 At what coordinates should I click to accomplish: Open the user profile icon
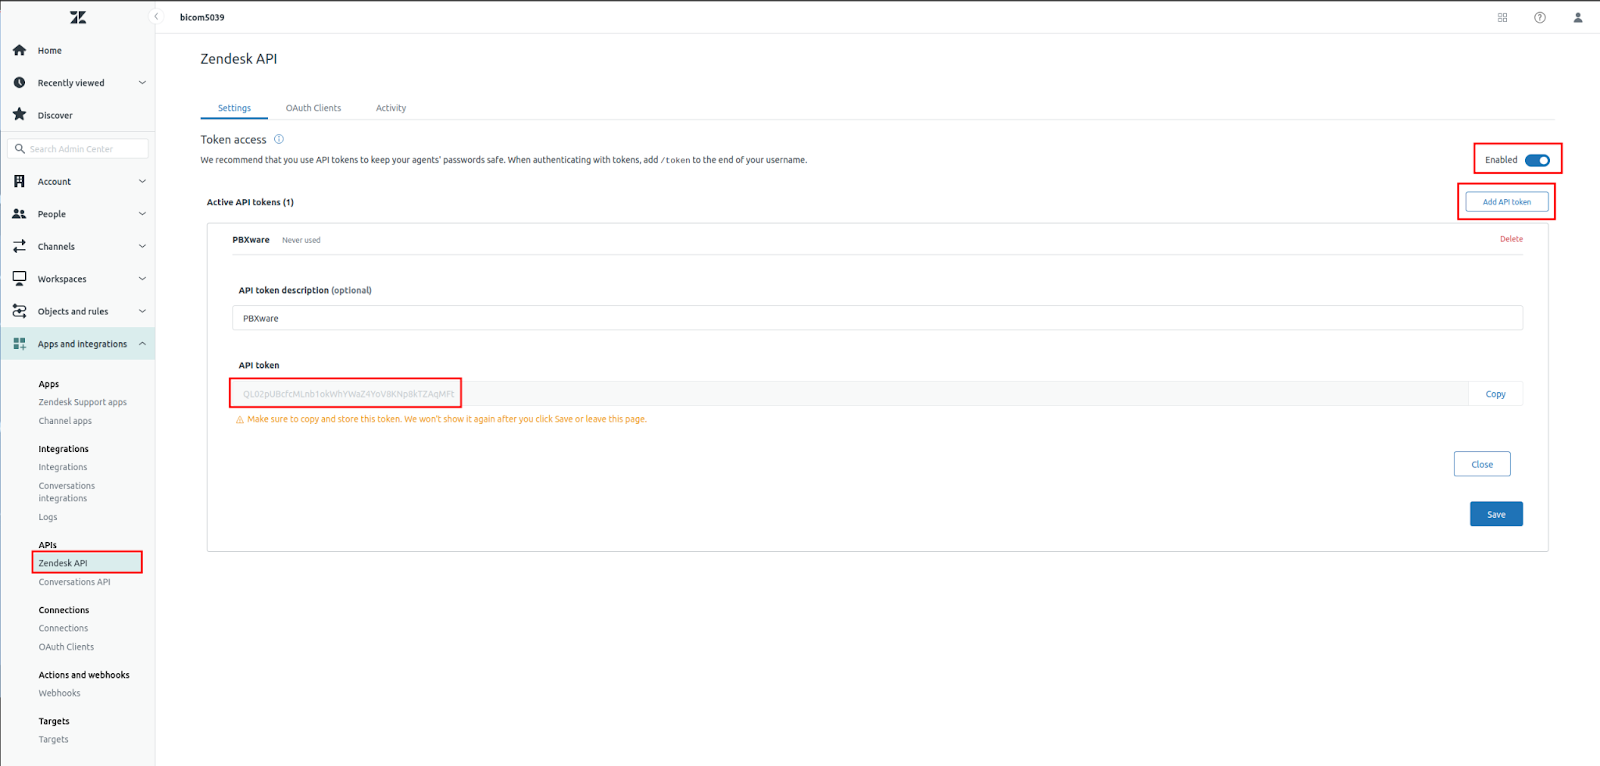coord(1578,17)
